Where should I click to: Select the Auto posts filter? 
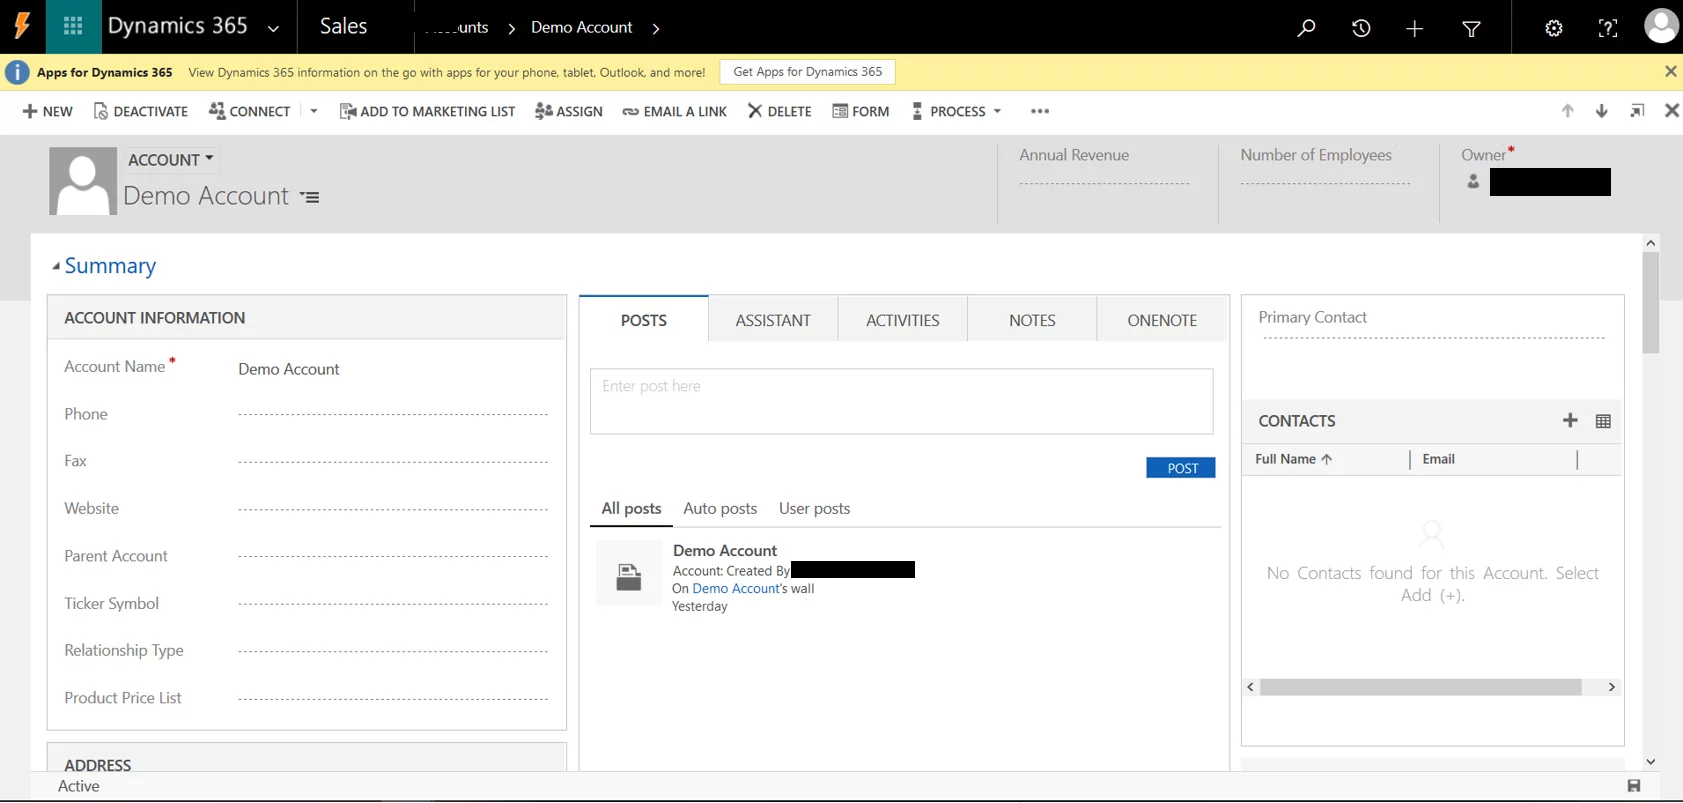pyautogui.click(x=720, y=508)
